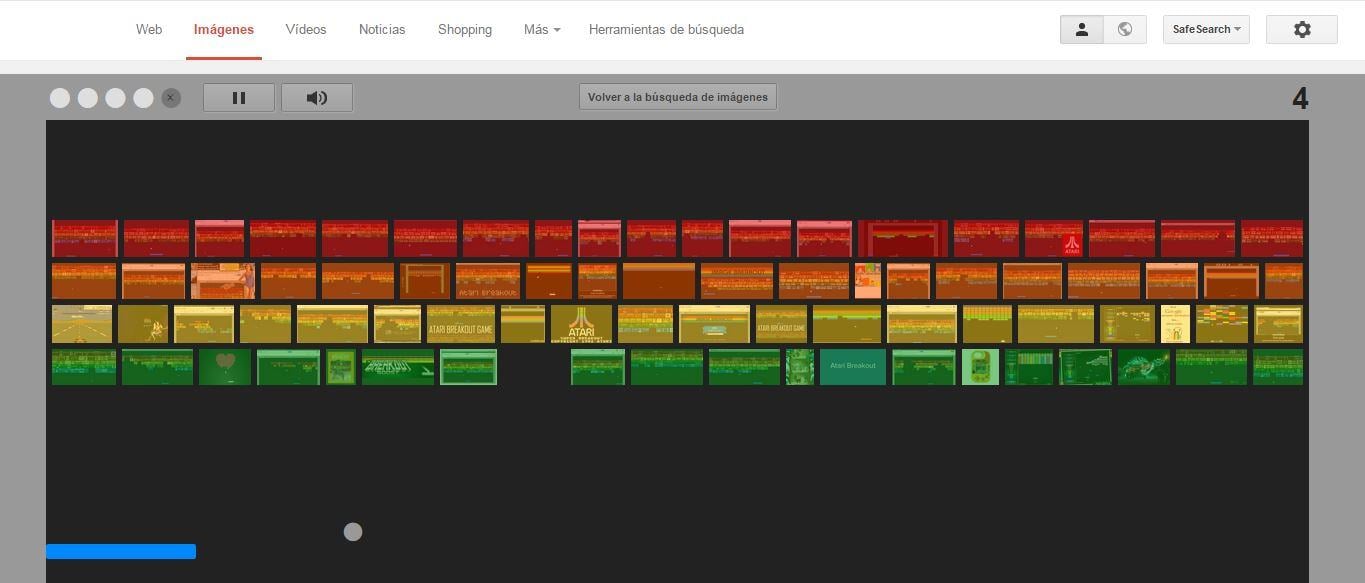Click Volver a la búsqueda de imágenes
The width and height of the screenshot is (1365, 583).
678,97
